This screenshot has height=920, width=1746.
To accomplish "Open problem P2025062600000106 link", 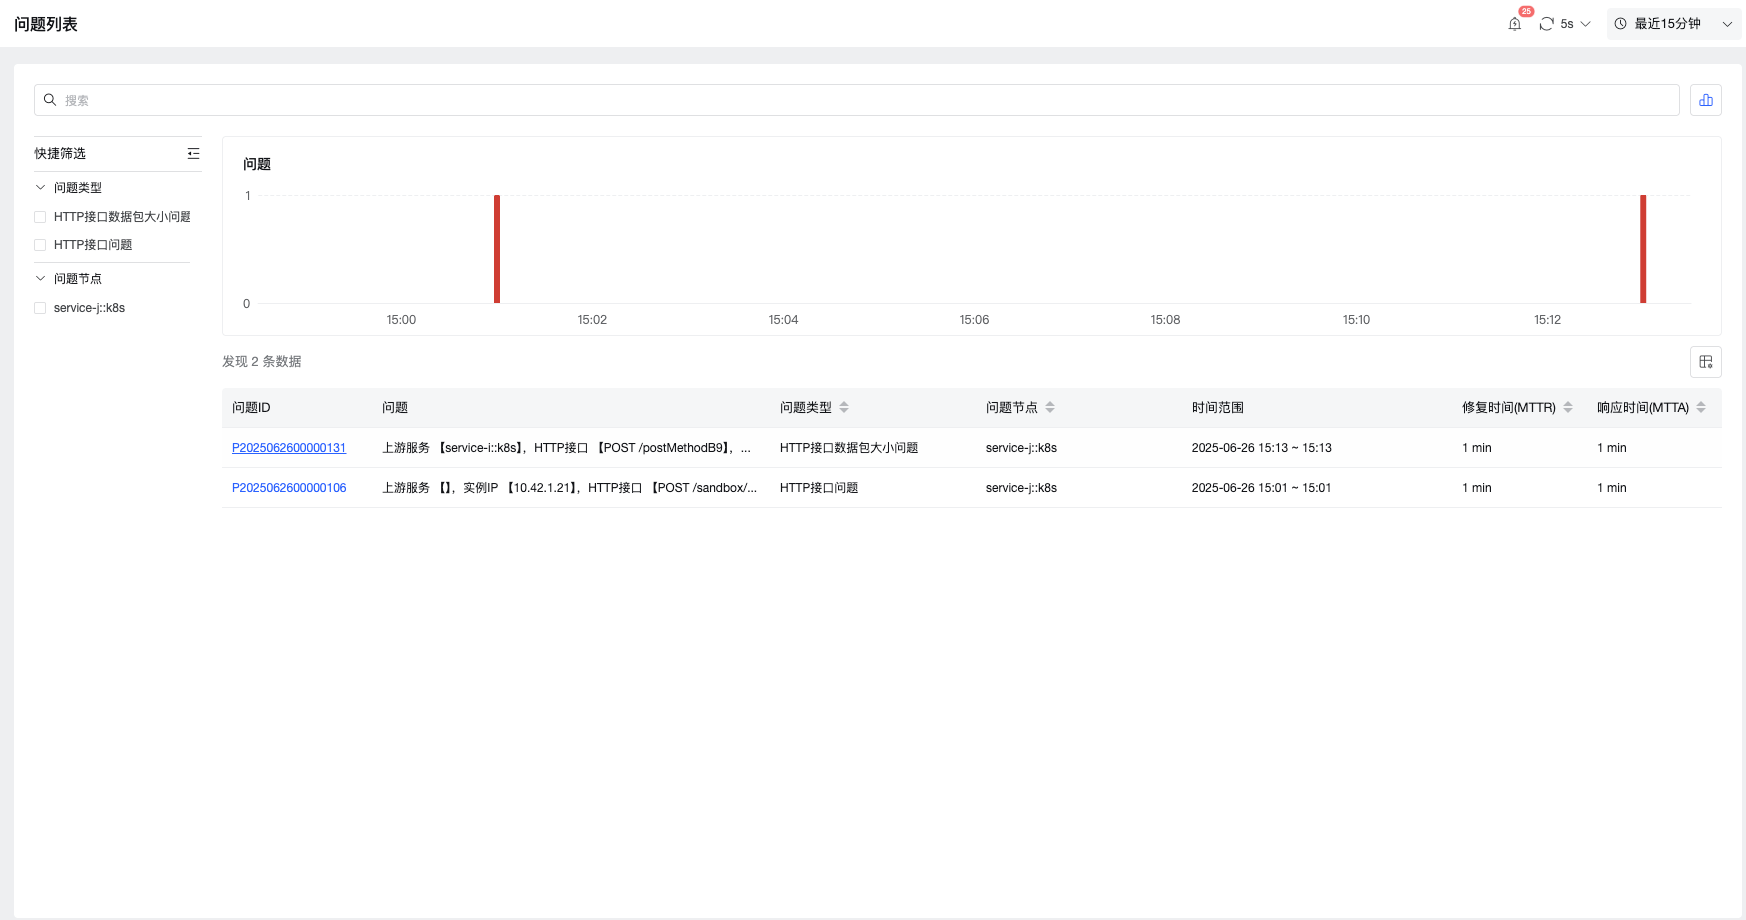I will tap(289, 488).
